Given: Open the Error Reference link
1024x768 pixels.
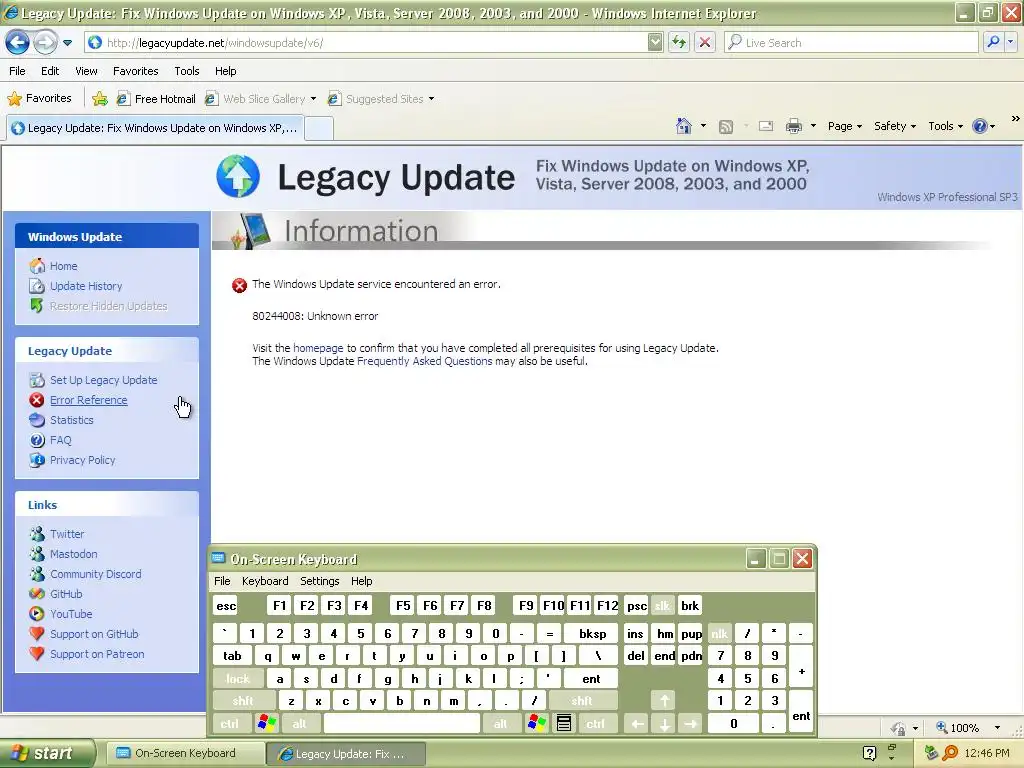Looking at the screenshot, I should pyautogui.click(x=89, y=400).
